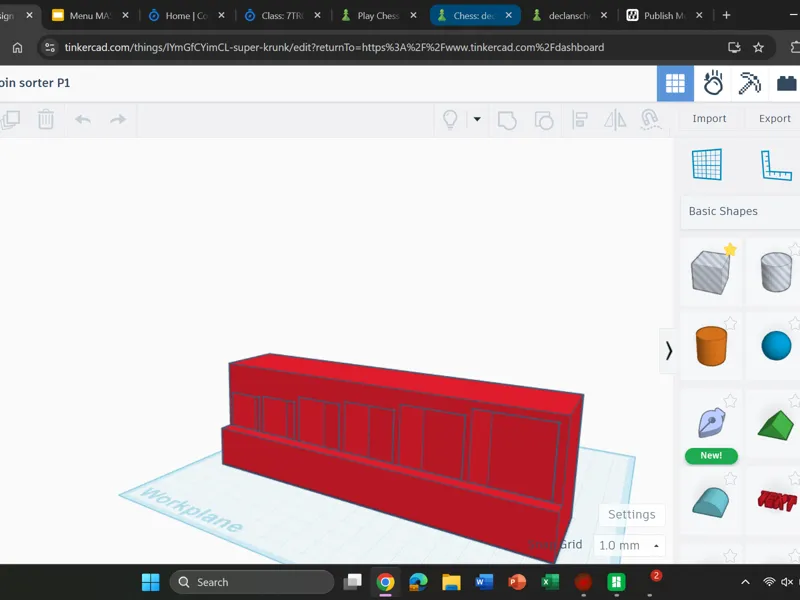
Task: Group the selected shapes
Action: coord(507,120)
